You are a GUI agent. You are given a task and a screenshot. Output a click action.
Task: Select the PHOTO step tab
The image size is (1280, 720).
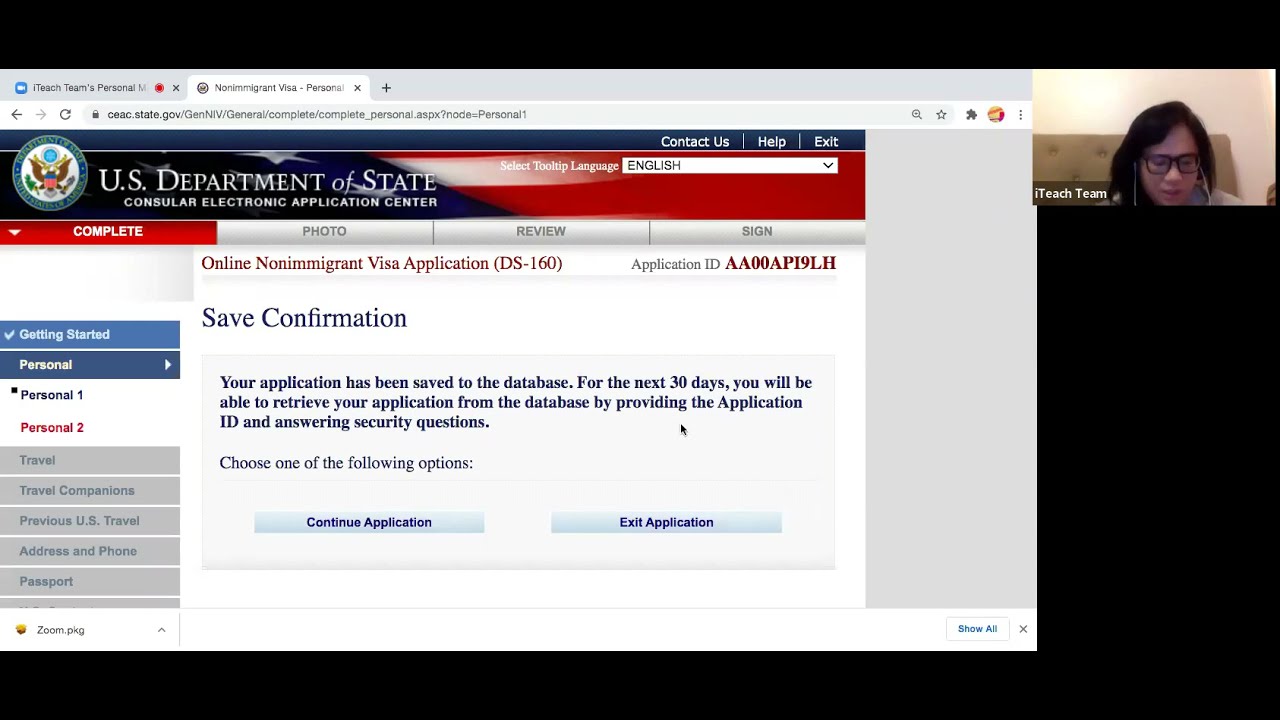[324, 232]
